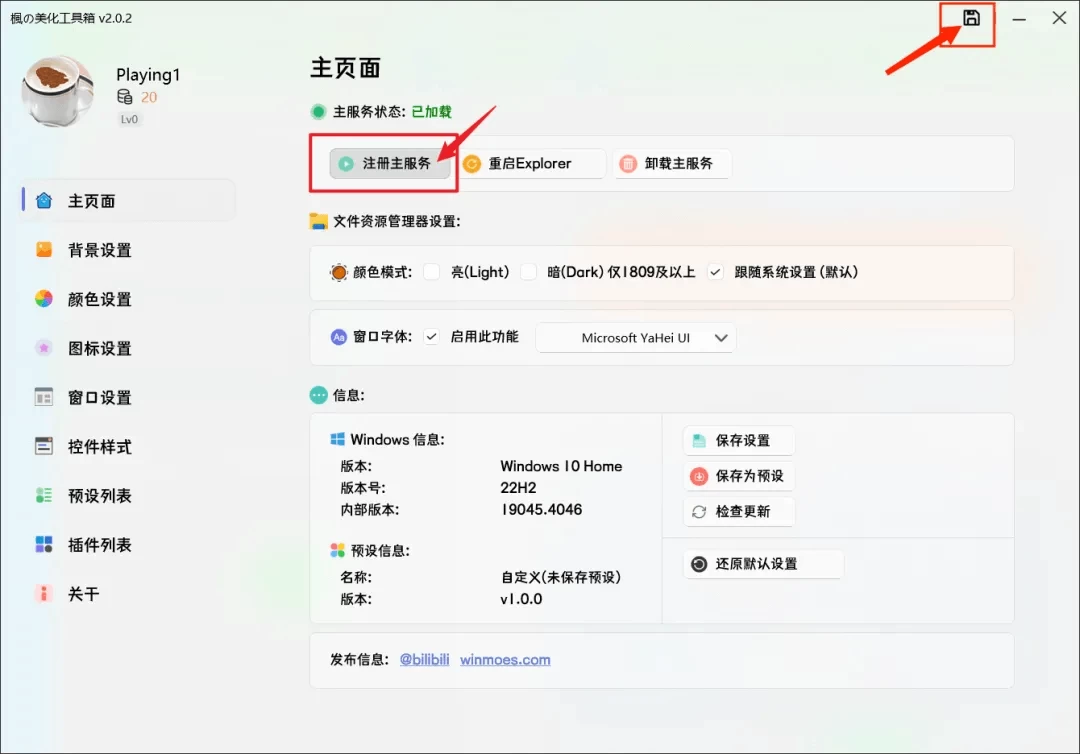
Task: Click the Aa icon beside 窗口字体
Action: click(339, 337)
